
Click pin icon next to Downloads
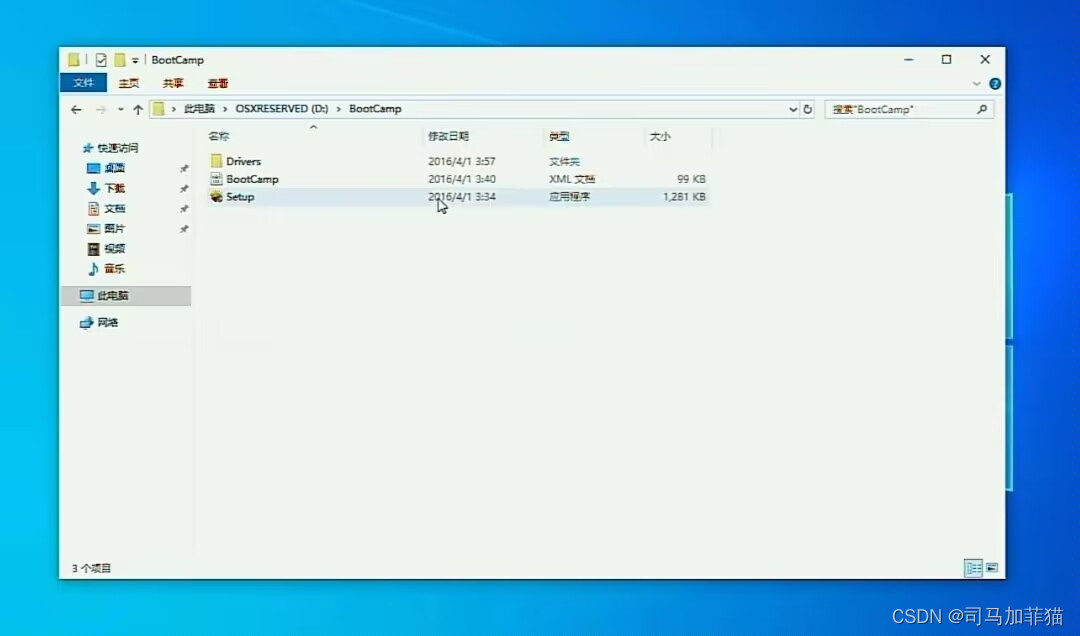(x=184, y=189)
